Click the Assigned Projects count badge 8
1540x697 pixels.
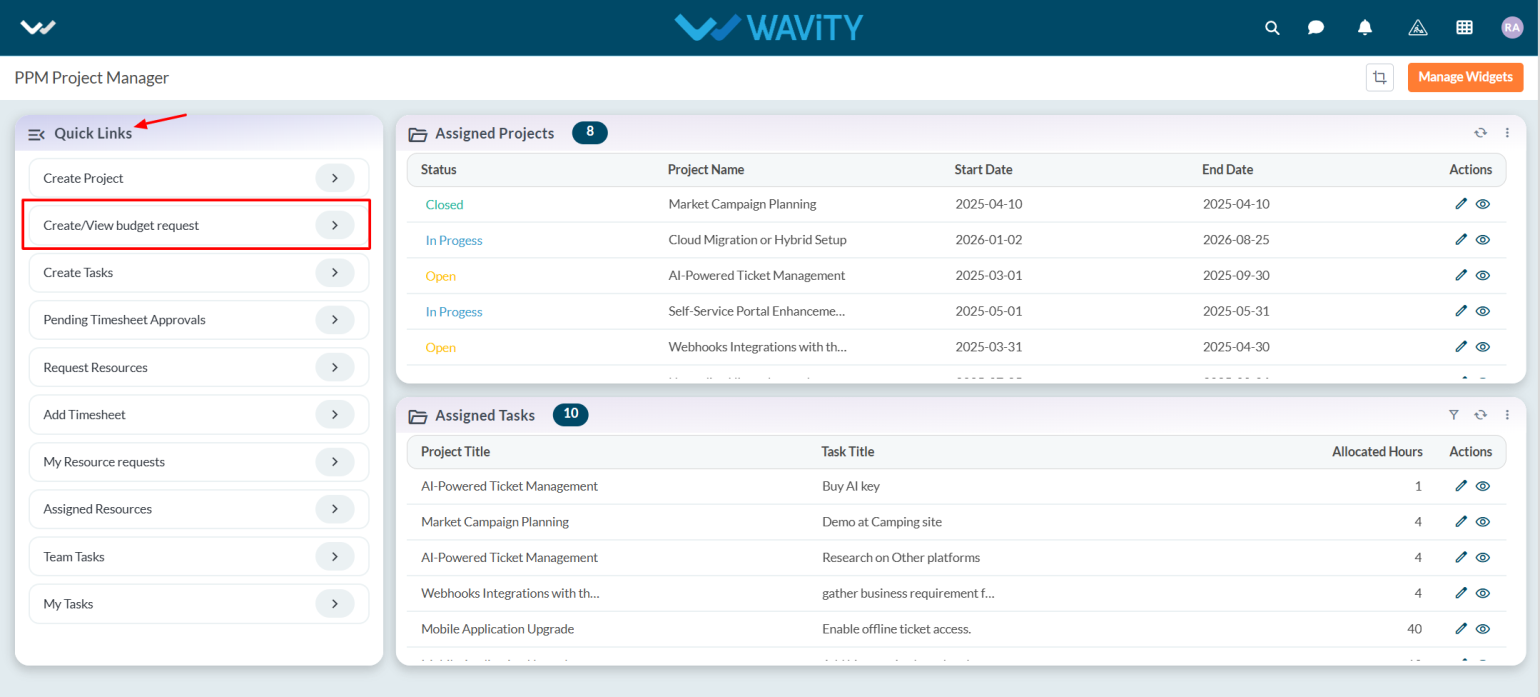590,132
